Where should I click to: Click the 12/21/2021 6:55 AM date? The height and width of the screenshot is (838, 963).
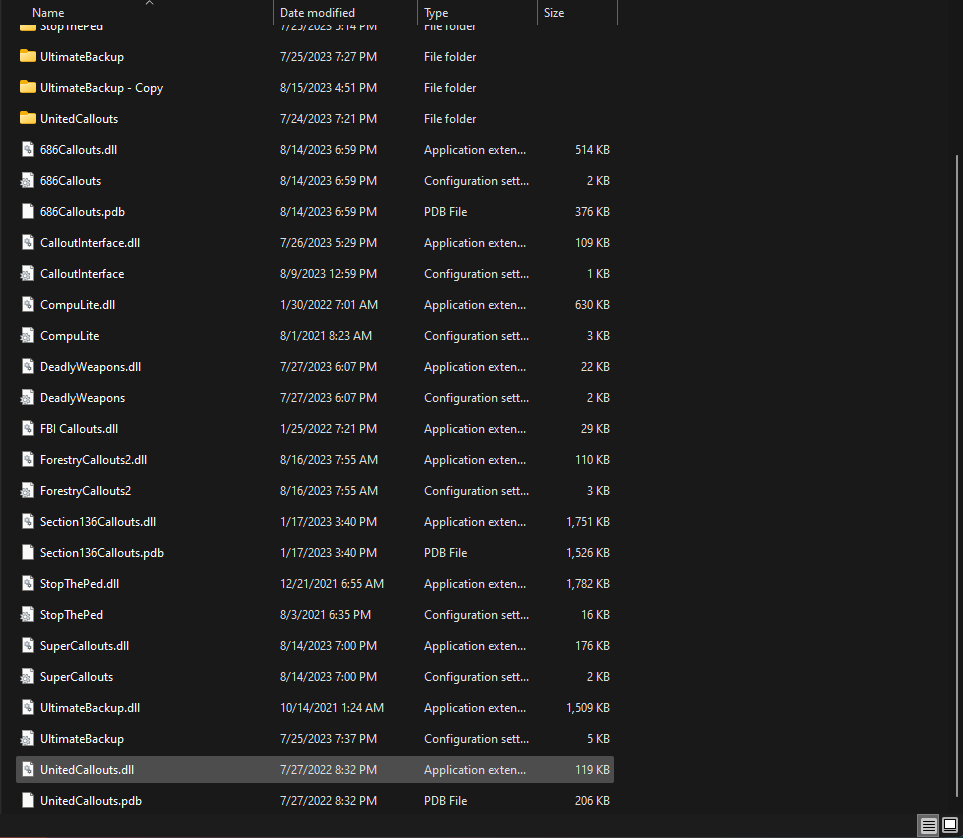tap(332, 584)
